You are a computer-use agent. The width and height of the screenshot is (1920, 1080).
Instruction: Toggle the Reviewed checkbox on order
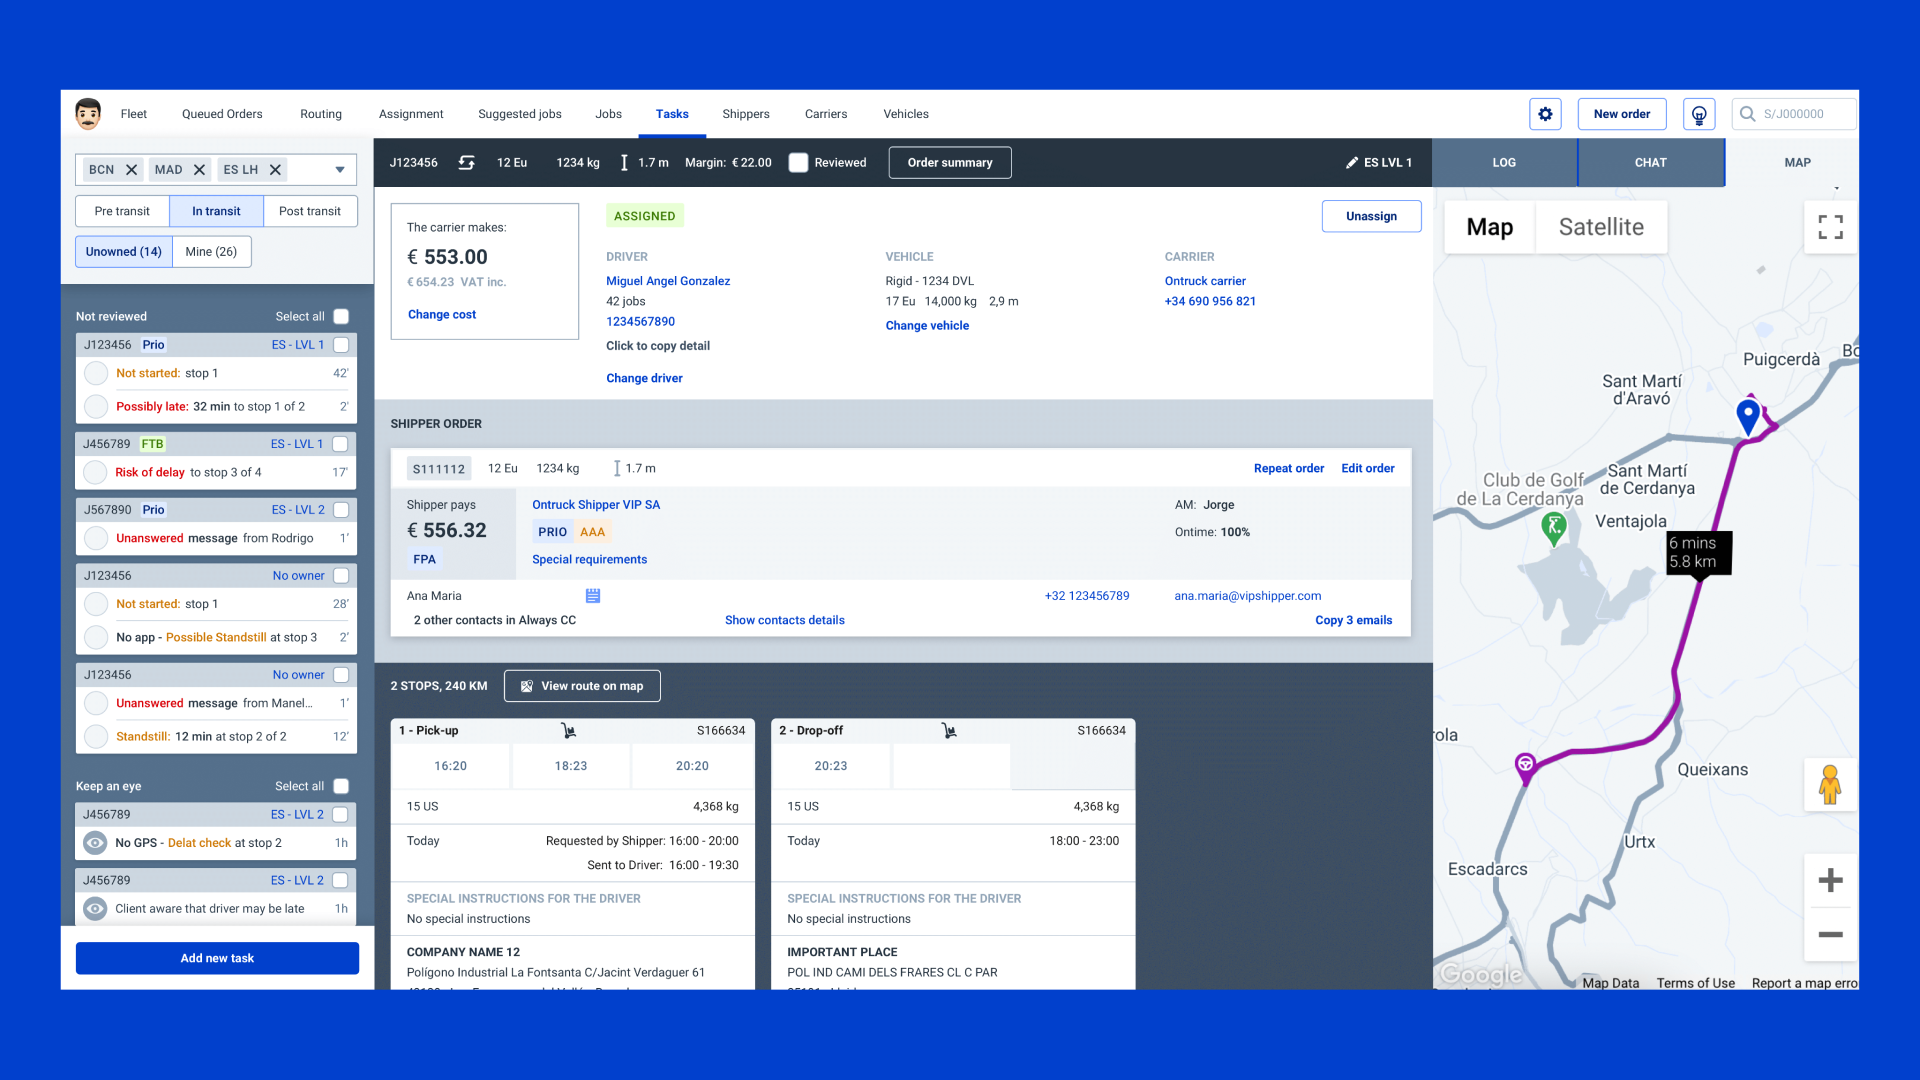pyautogui.click(x=798, y=162)
